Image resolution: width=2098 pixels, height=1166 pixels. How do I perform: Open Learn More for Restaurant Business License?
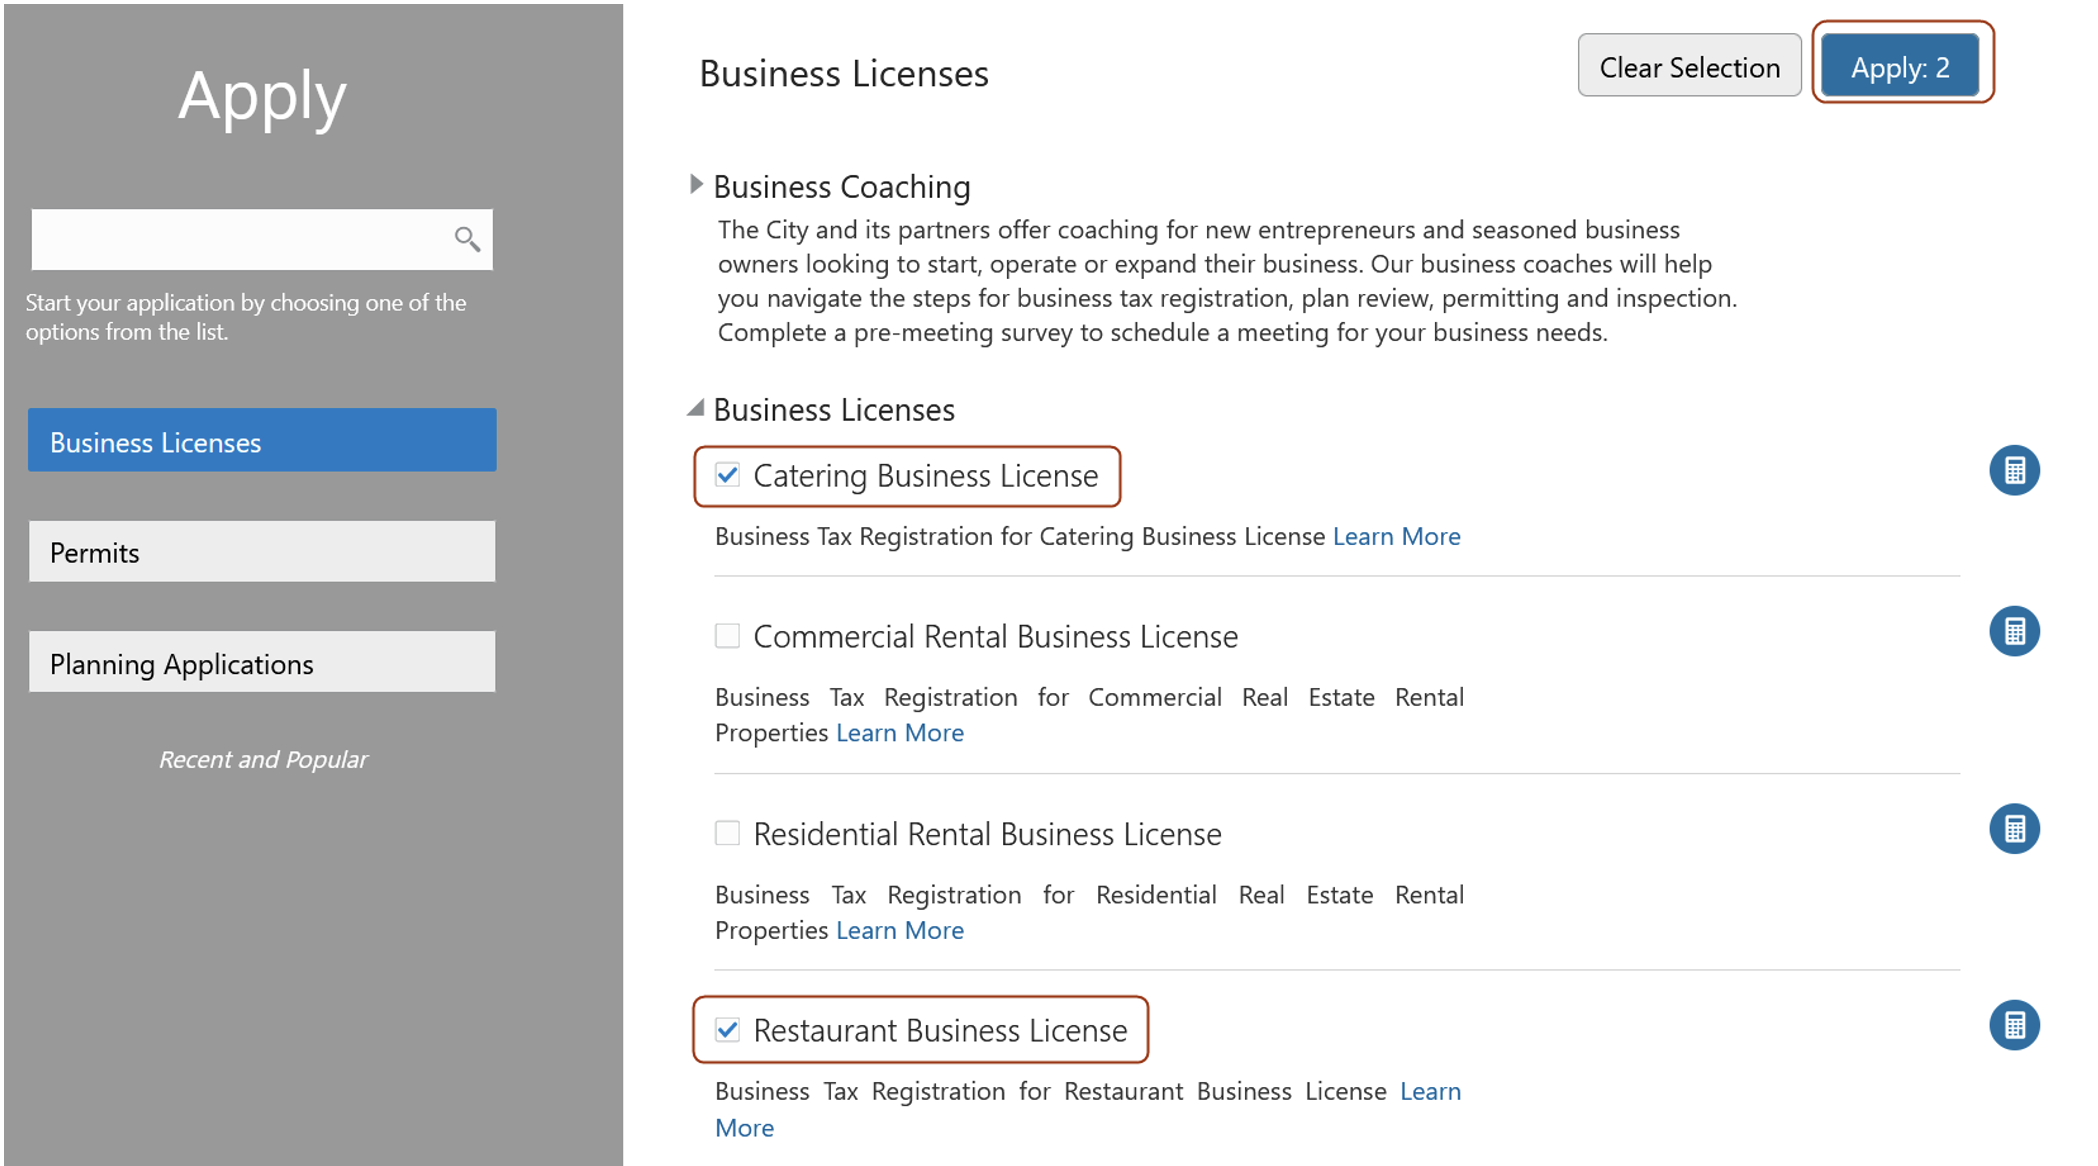[x=1431, y=1091]
